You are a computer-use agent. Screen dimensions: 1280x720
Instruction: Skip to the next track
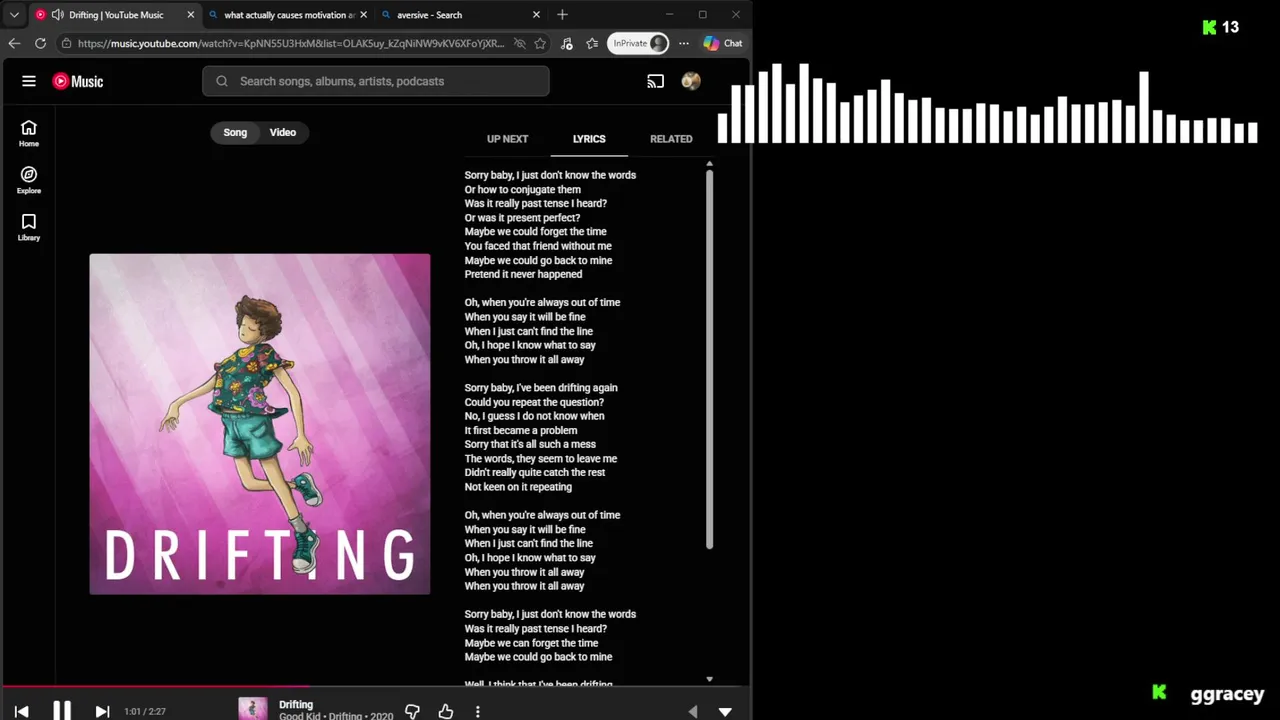[102, 711]
